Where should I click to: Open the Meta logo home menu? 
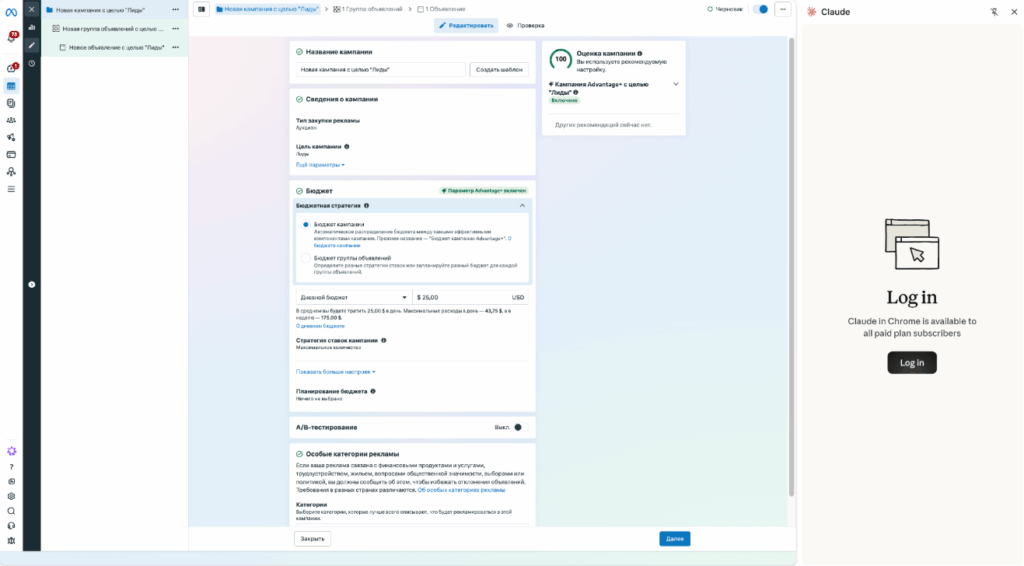[x=11, y=12]
